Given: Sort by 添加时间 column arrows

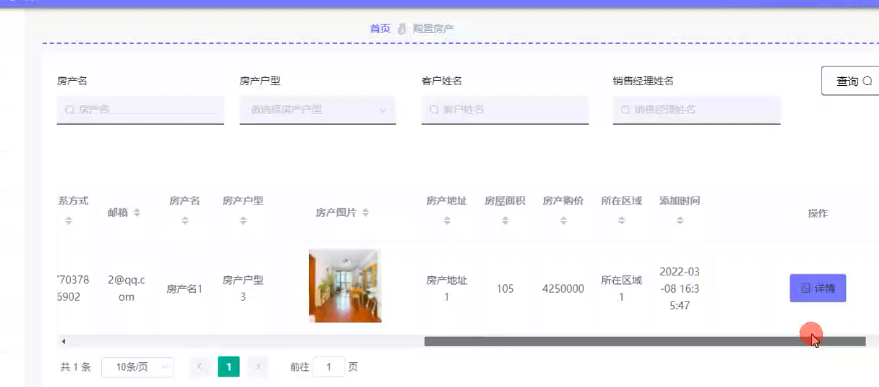Looking at the screenshot, I should click(x=680, y=221).
